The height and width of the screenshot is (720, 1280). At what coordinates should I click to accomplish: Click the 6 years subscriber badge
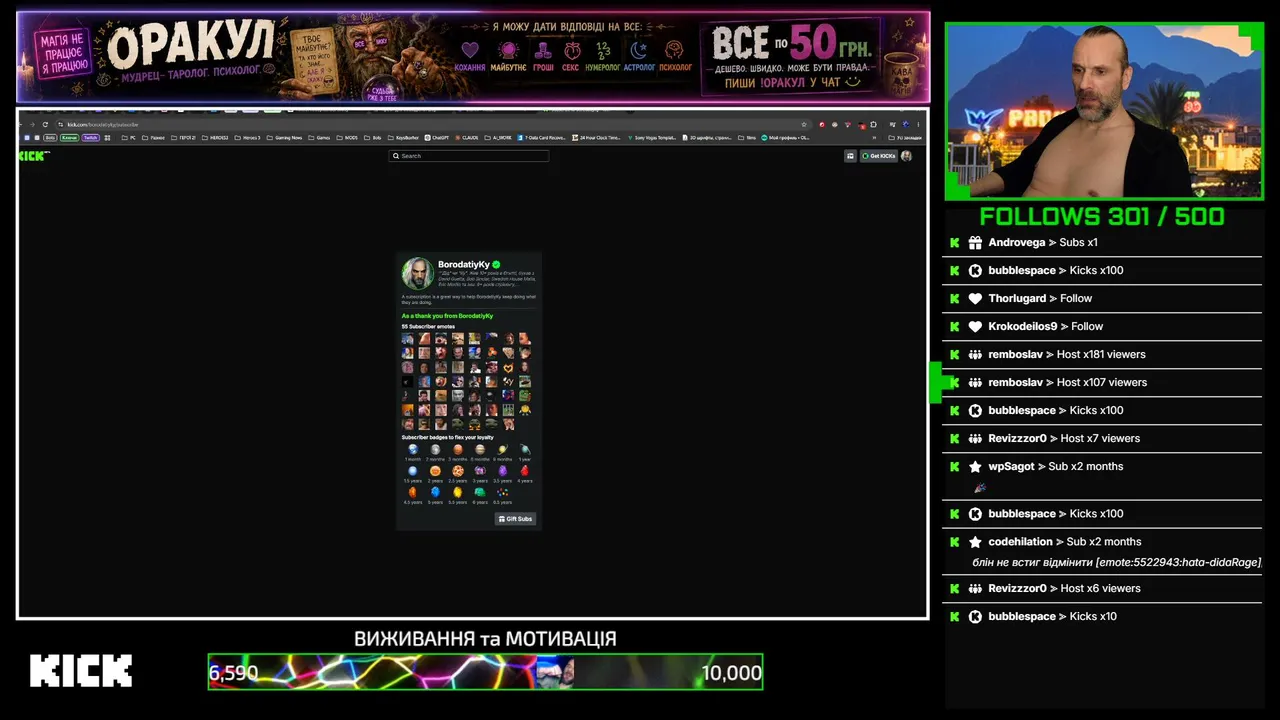(480, 494)
